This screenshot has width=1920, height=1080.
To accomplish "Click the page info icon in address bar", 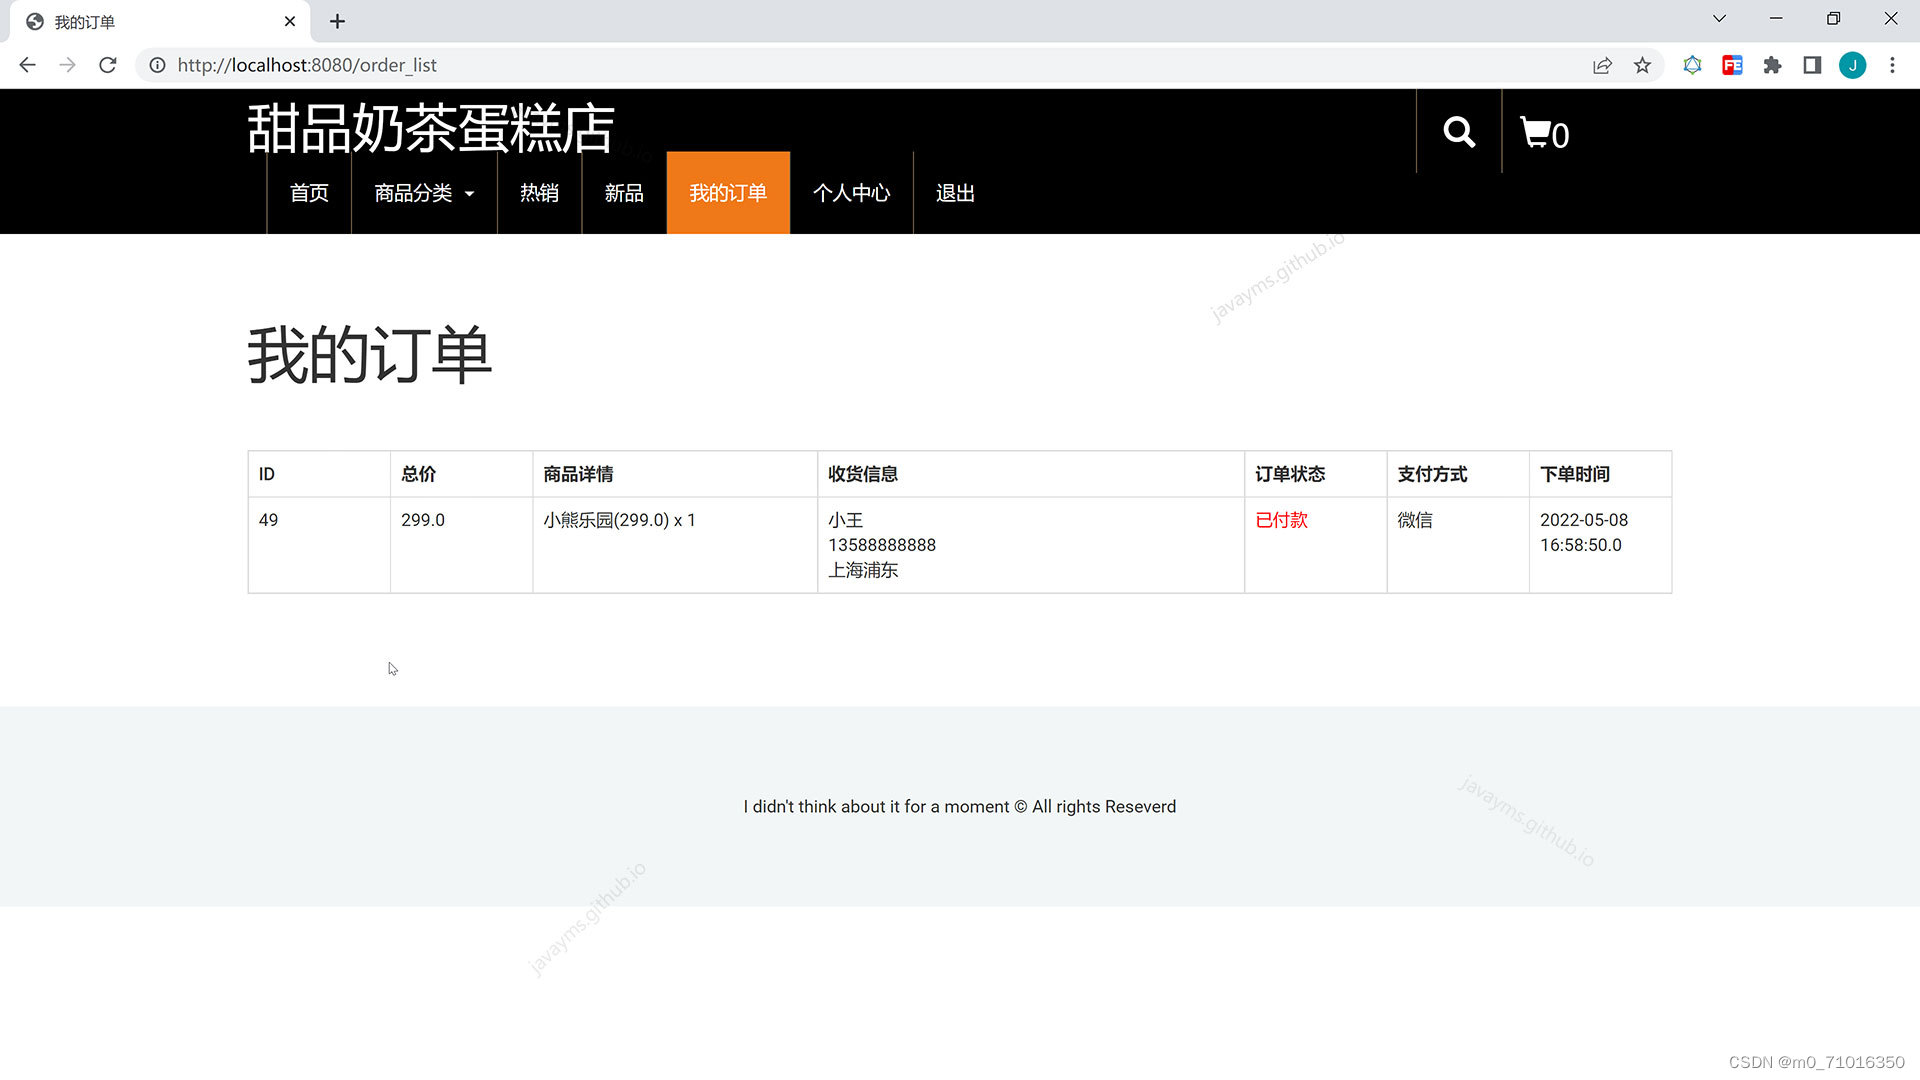I will (x=157, y=65).
